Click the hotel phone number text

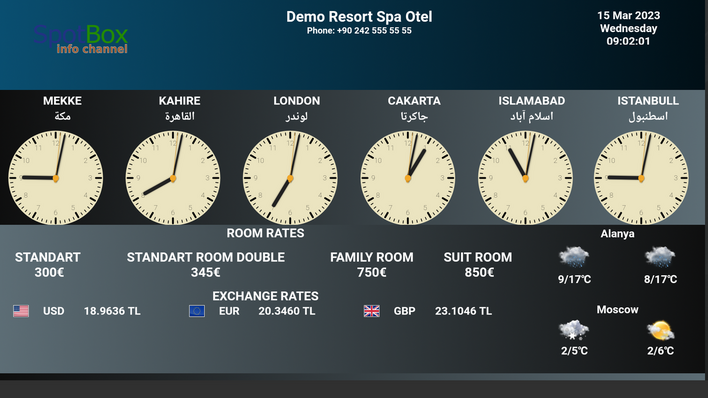[x=359, y=31]
